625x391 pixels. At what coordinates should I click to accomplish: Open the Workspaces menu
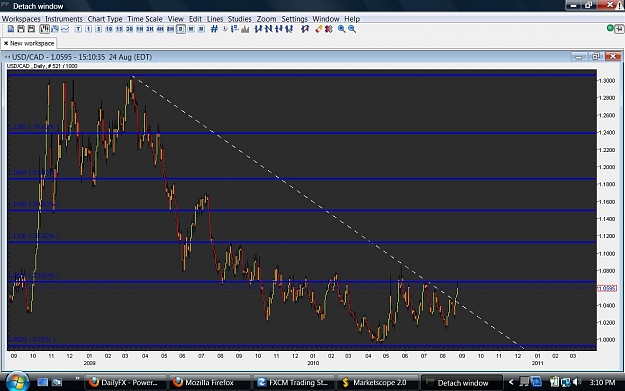[21, 19]
